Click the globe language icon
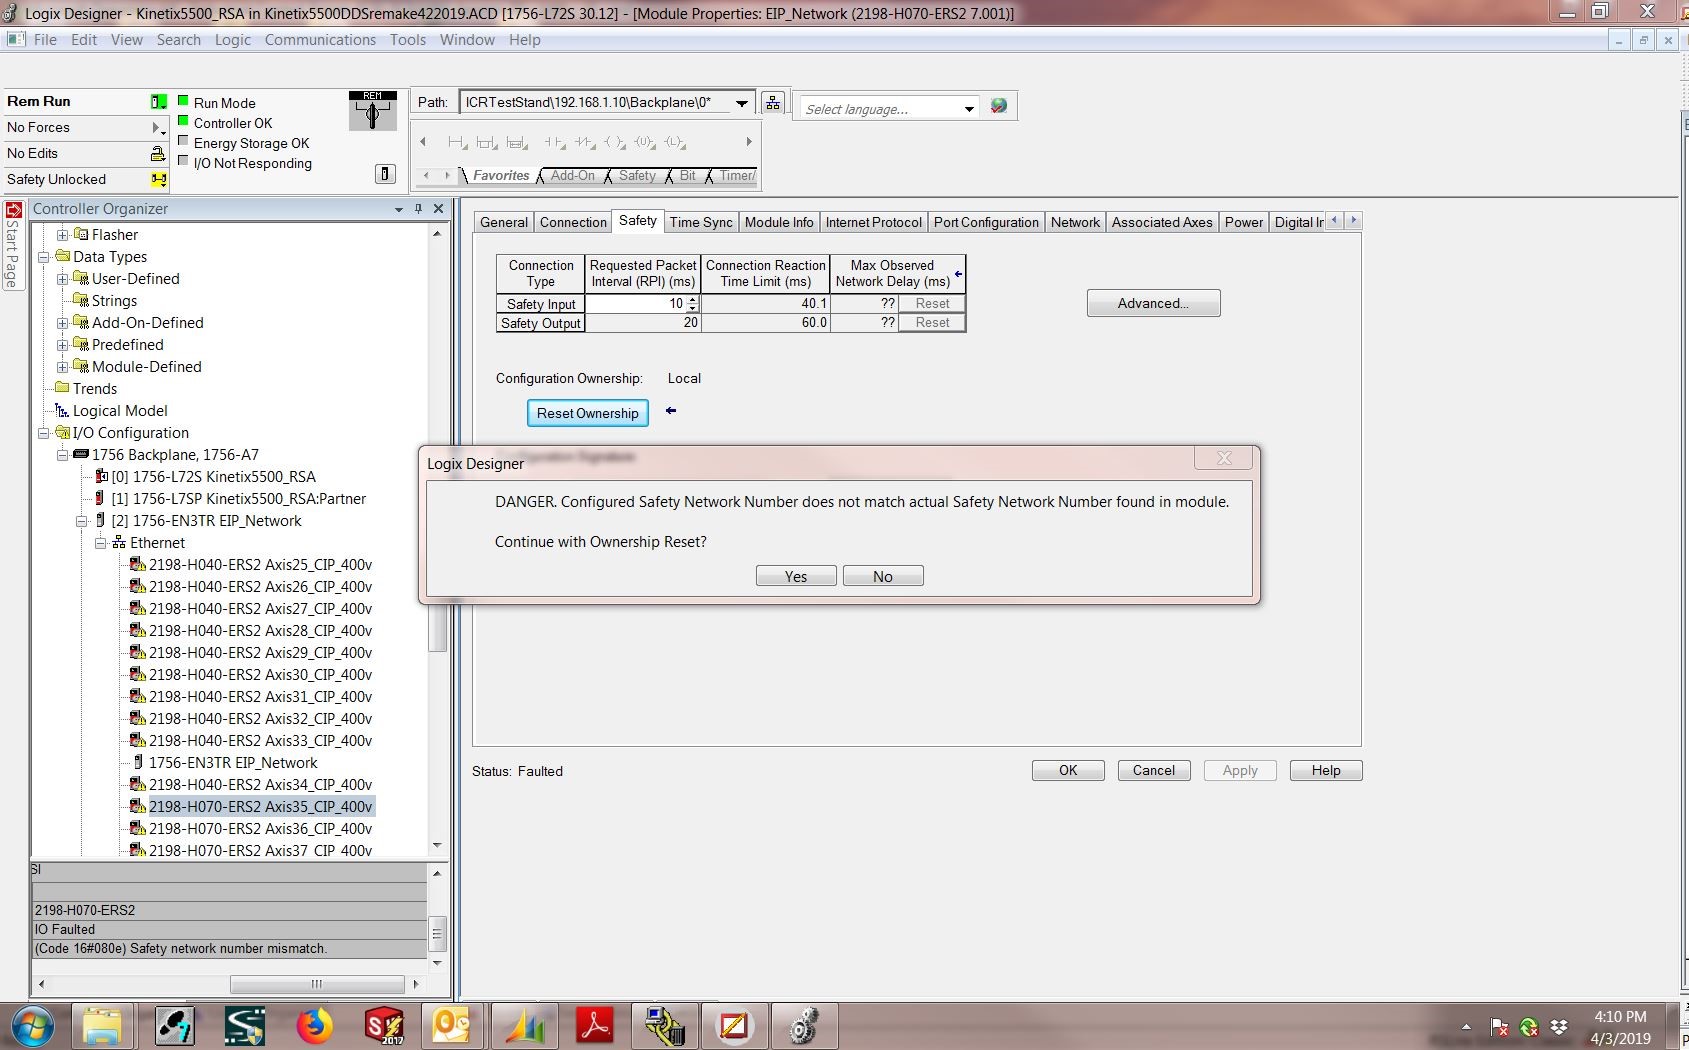The width and height of the screenshot is (1689, 1050). click(x=998, y=106)
